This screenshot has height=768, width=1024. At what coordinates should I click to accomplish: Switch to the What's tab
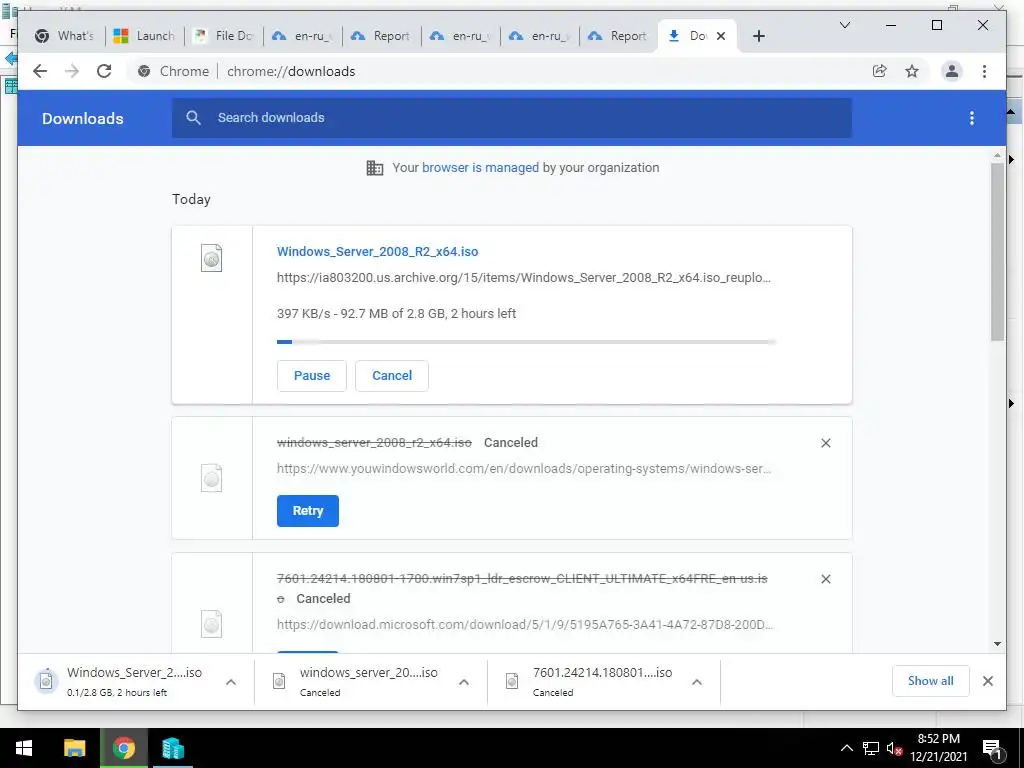(65, 36)
